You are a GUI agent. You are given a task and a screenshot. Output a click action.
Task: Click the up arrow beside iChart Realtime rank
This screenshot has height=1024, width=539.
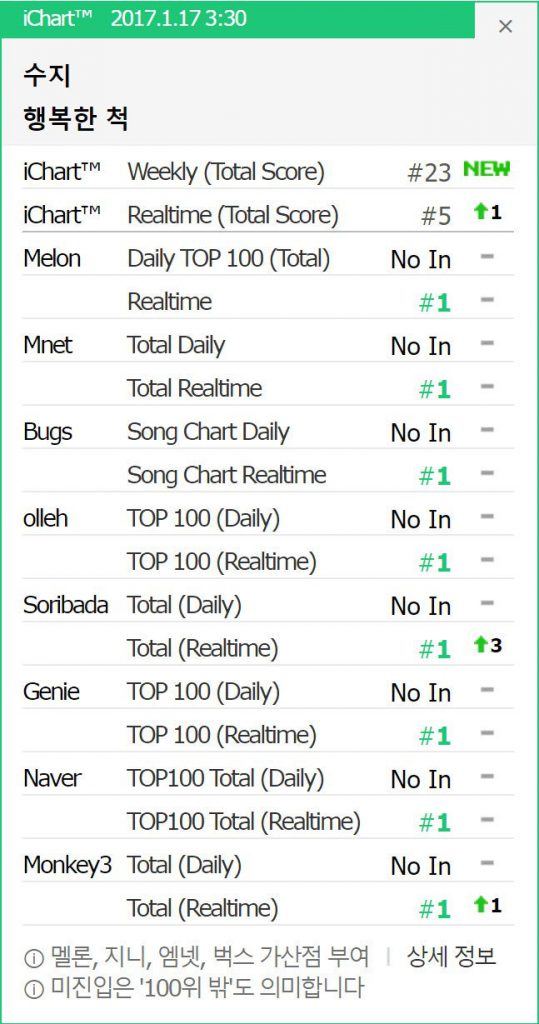click(x=482, y=212)
